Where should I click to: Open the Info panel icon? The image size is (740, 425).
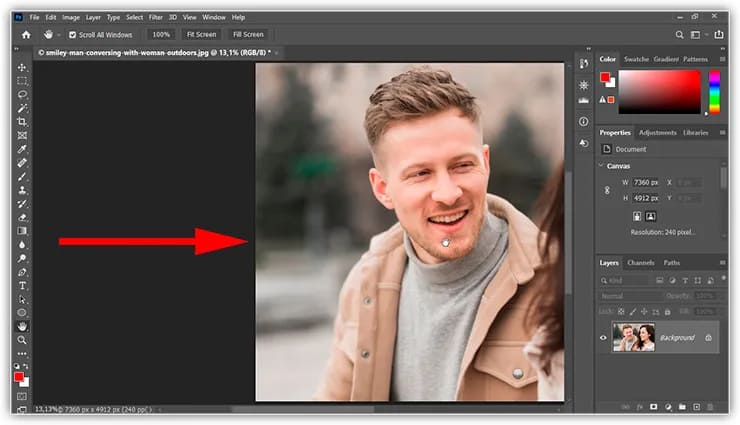tap(584, 122)
